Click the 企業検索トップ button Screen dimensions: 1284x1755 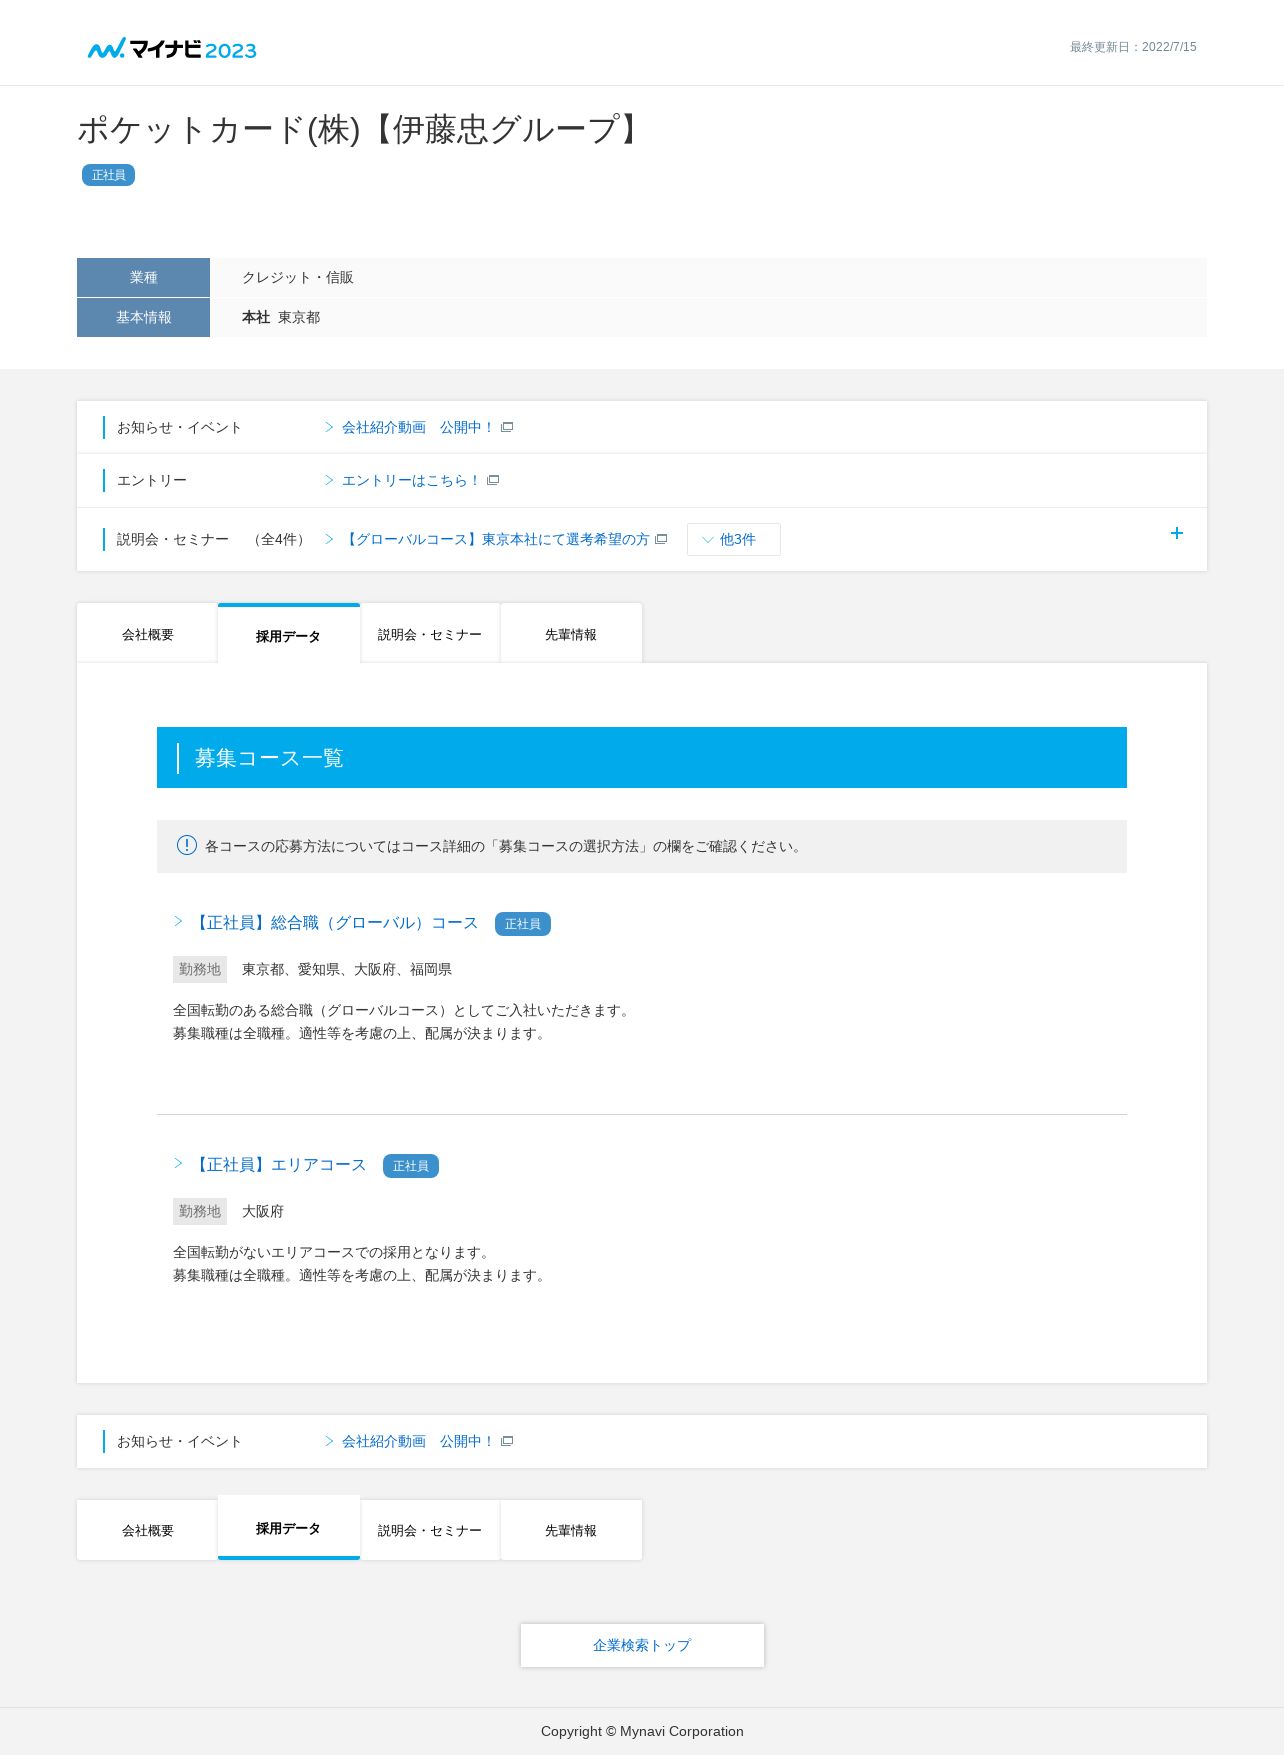(642, 1645)
